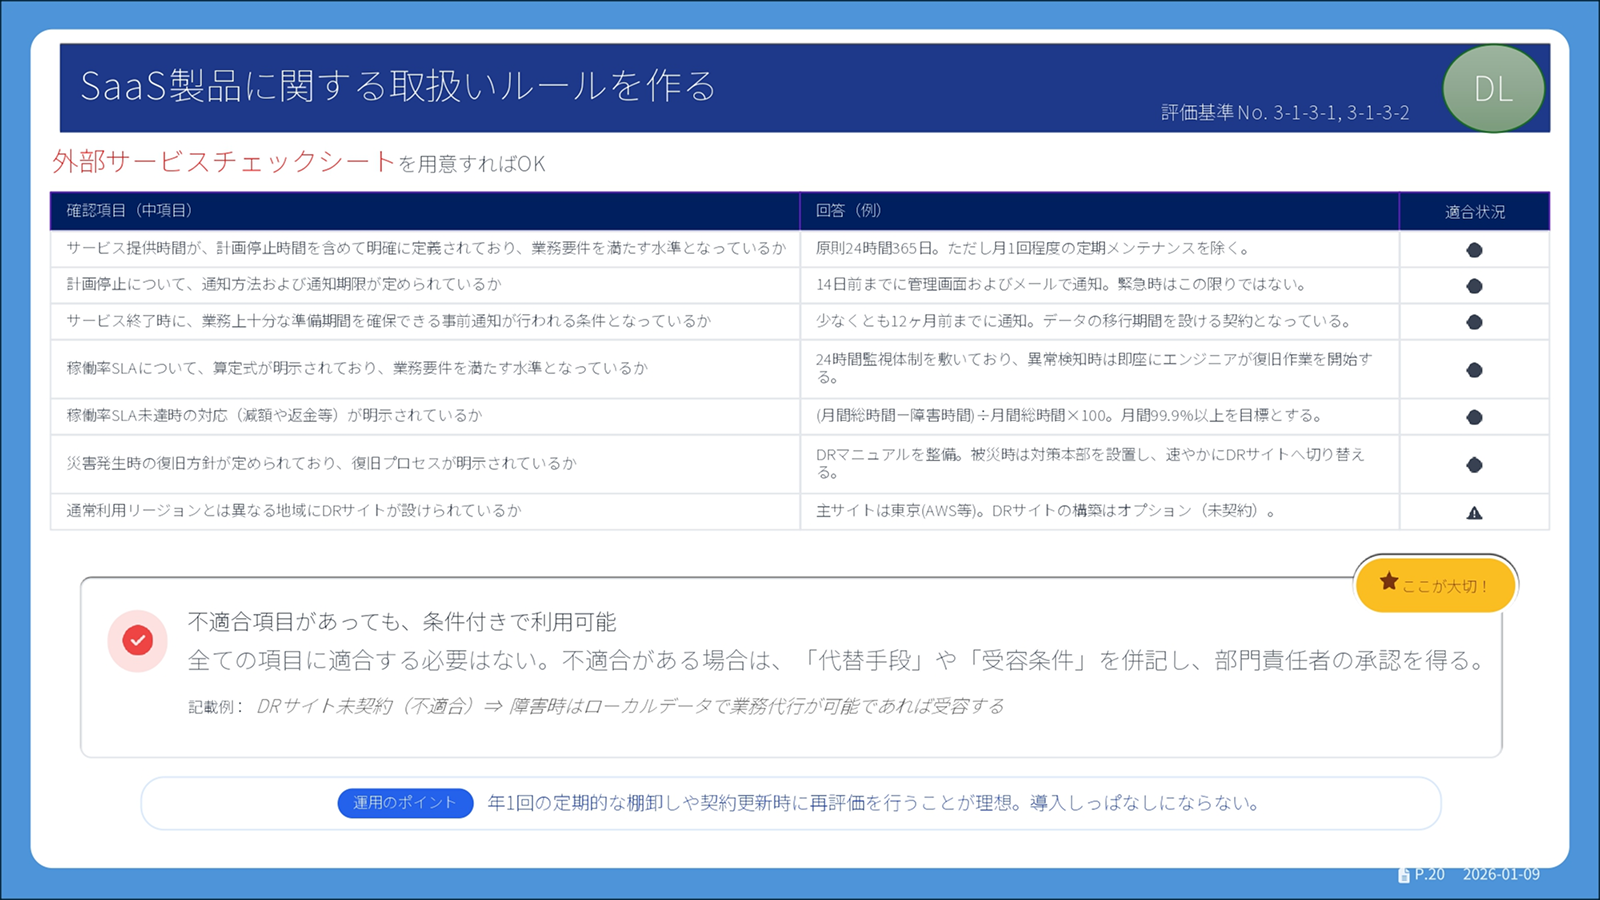Click the answer 原則24時間365日 cell
Screen dimensions: 1600x900
click(x=1100, y=248)
